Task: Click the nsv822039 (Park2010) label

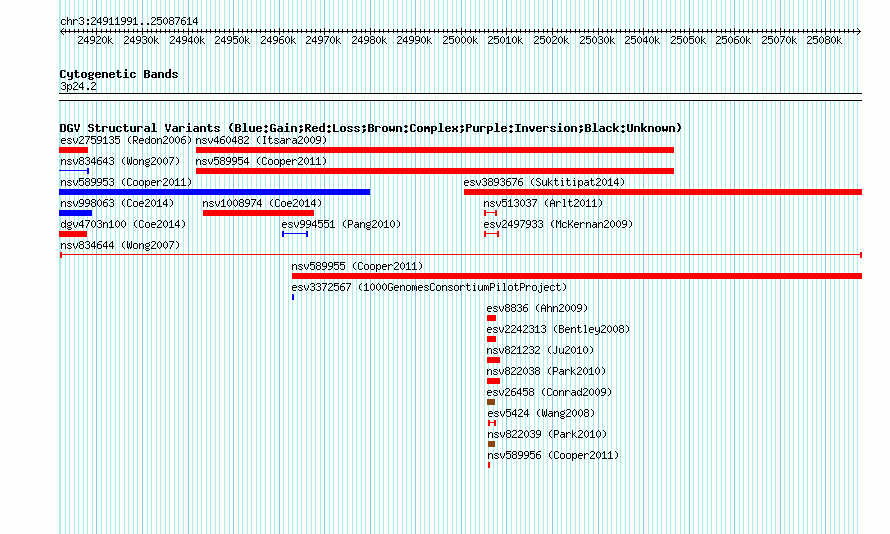Action: (547, 434)
